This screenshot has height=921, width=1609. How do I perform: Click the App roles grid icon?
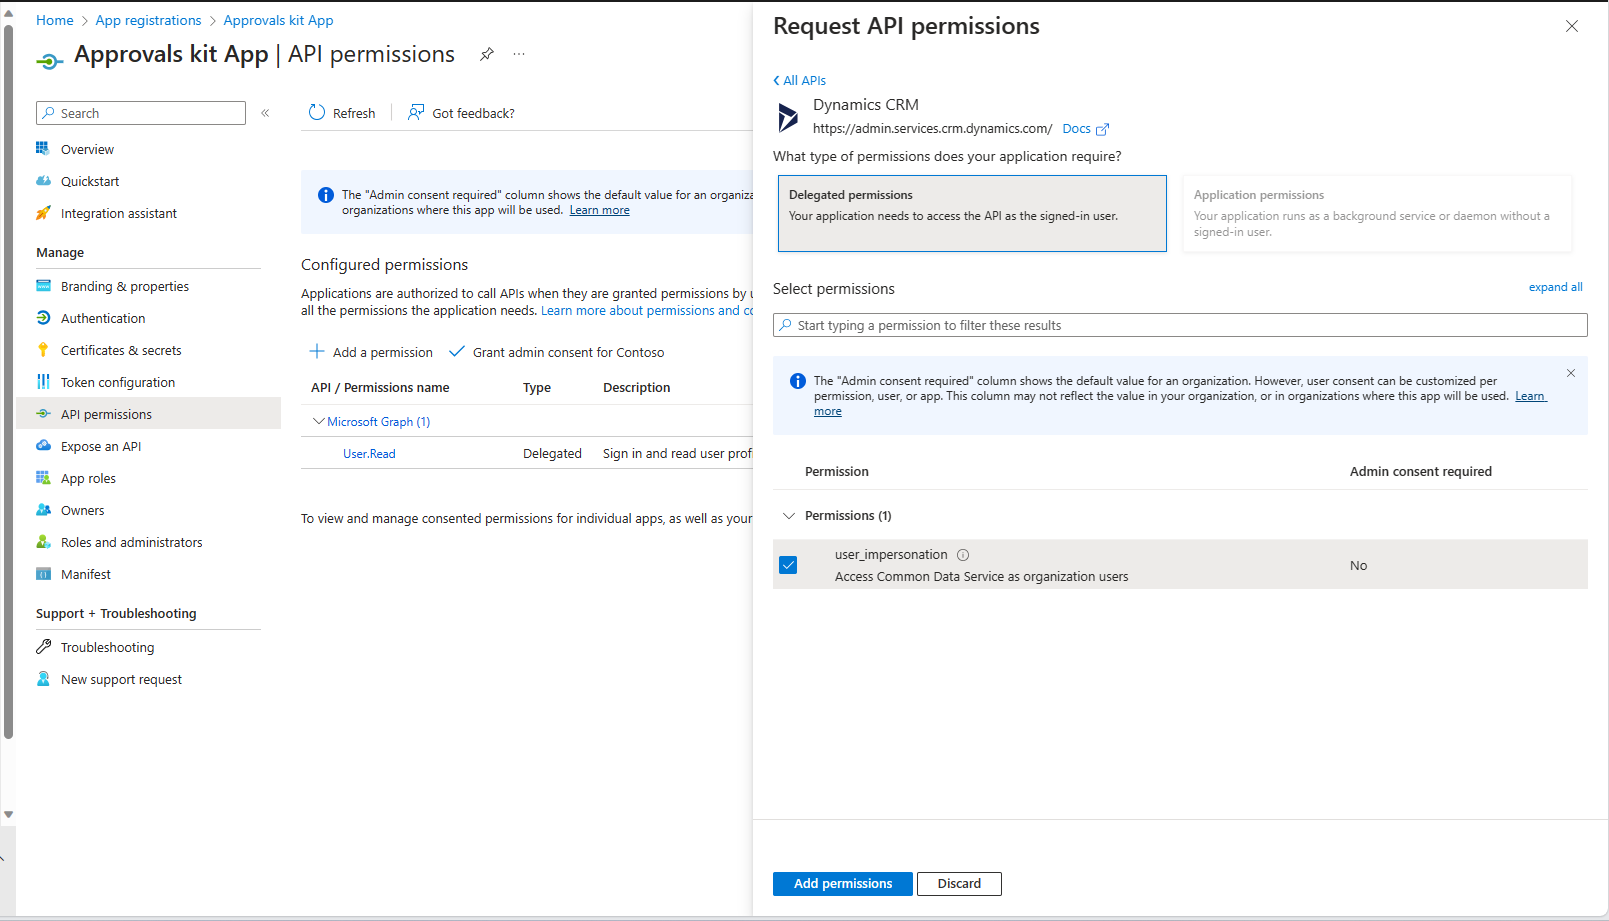(x=43, y=478)
